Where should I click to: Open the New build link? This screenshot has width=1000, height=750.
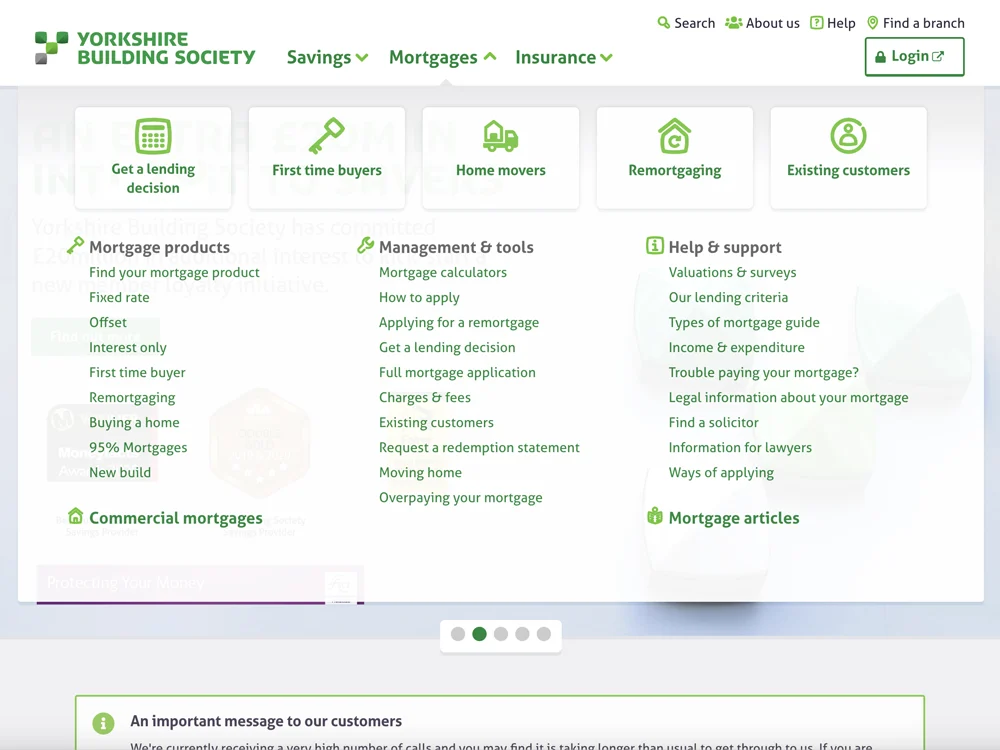[x=120, y=473]
